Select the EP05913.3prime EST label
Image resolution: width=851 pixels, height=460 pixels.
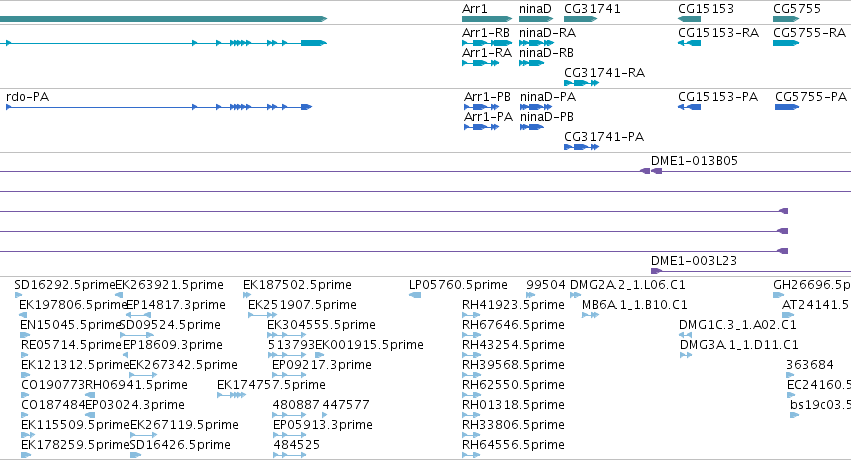pyautogui.click(x=323, y=425)
